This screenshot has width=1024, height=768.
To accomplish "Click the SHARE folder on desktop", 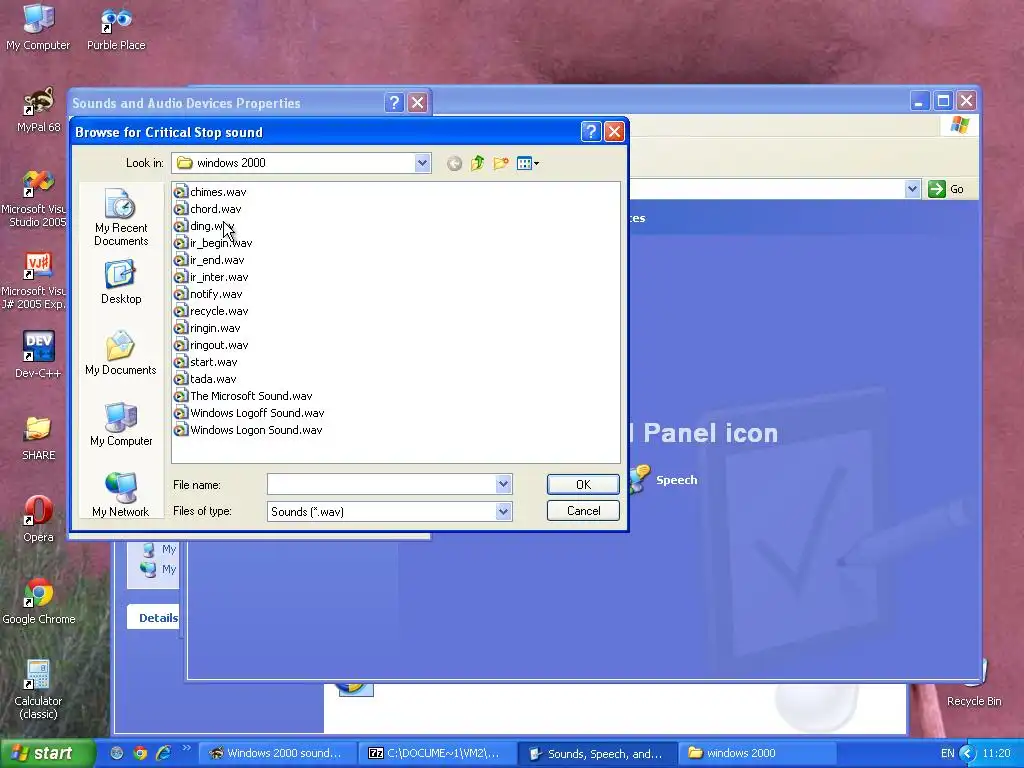I will point(38,438).
